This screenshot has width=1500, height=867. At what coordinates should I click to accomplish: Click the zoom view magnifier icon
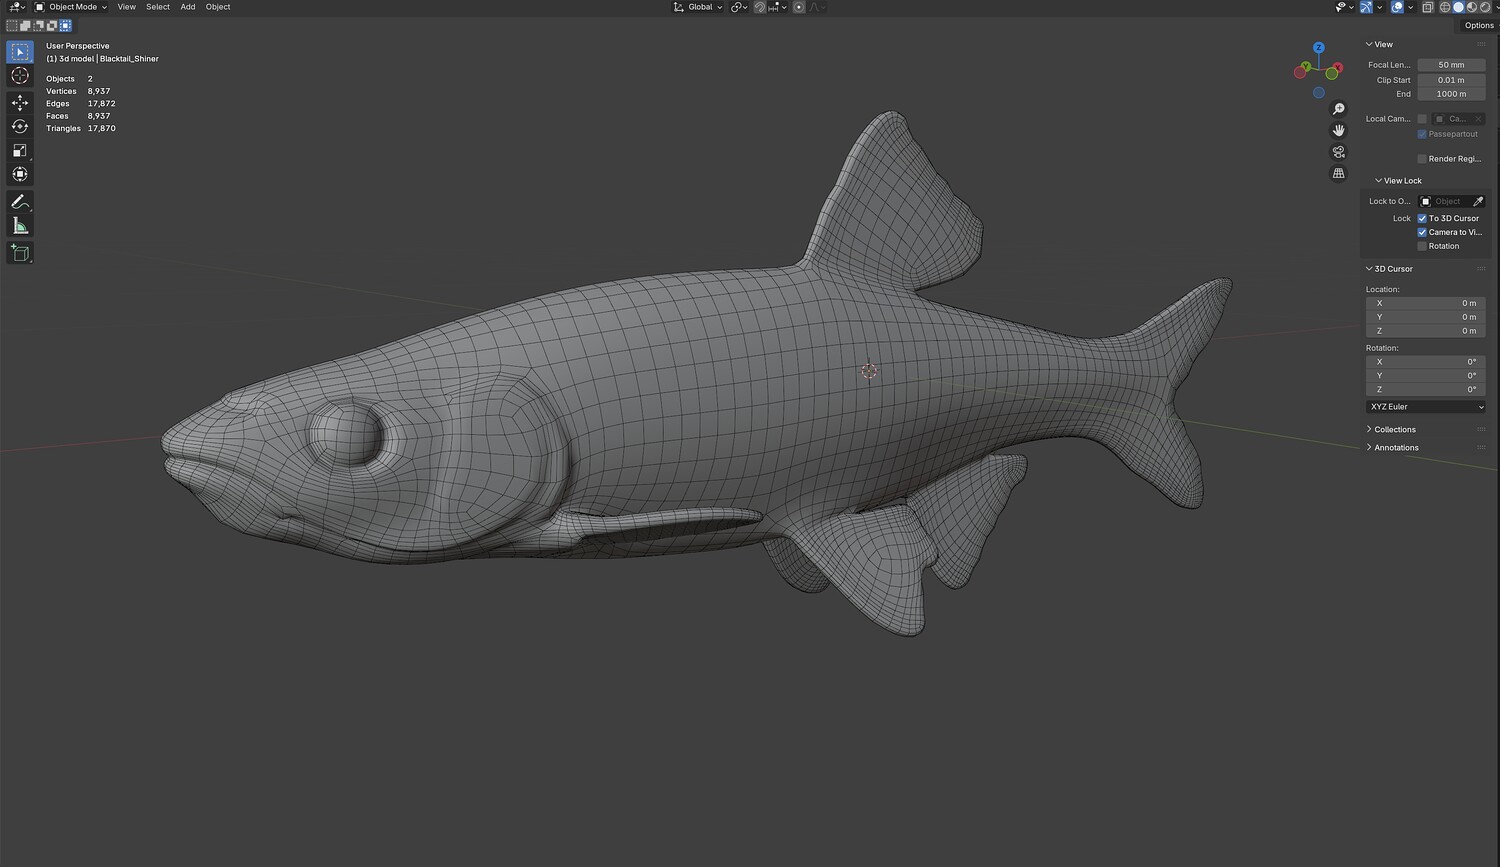click(1339, 109)
